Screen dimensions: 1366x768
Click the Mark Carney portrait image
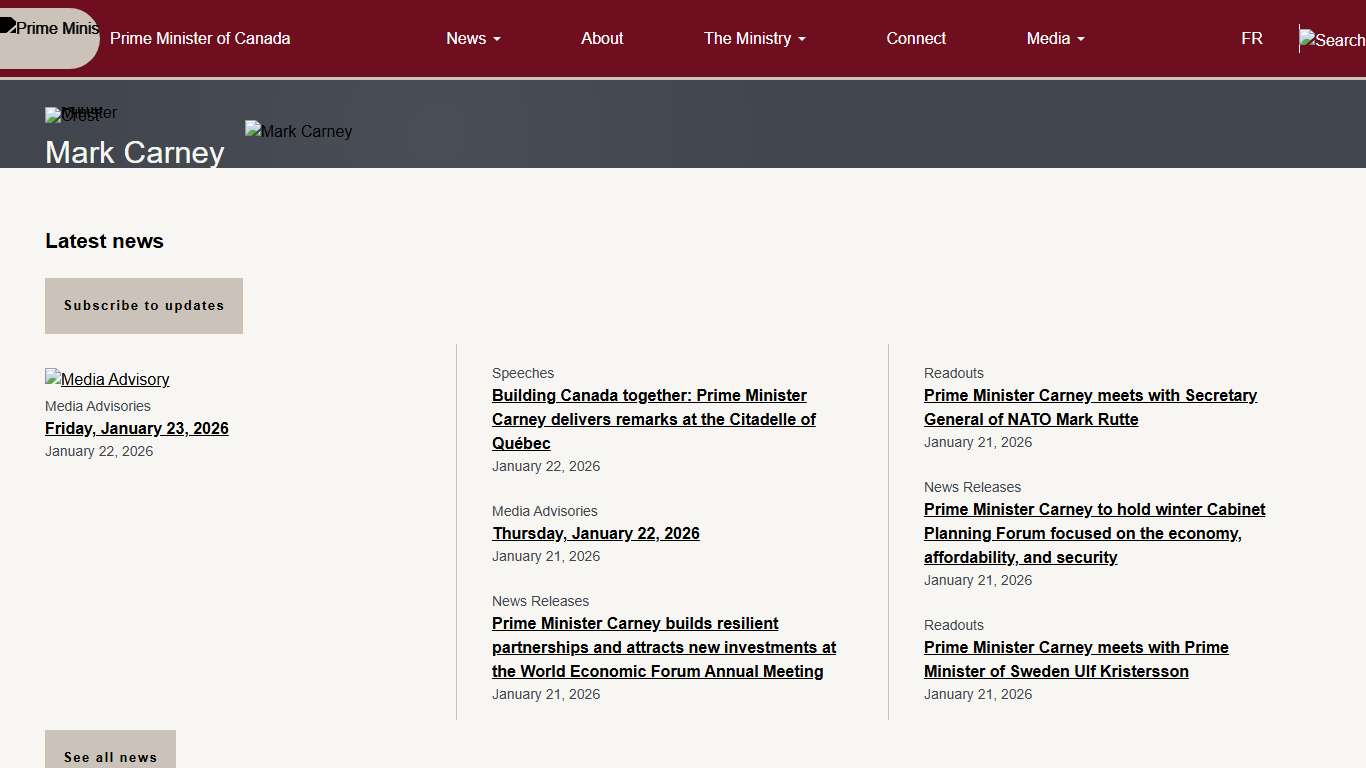[x=298, y=131]
